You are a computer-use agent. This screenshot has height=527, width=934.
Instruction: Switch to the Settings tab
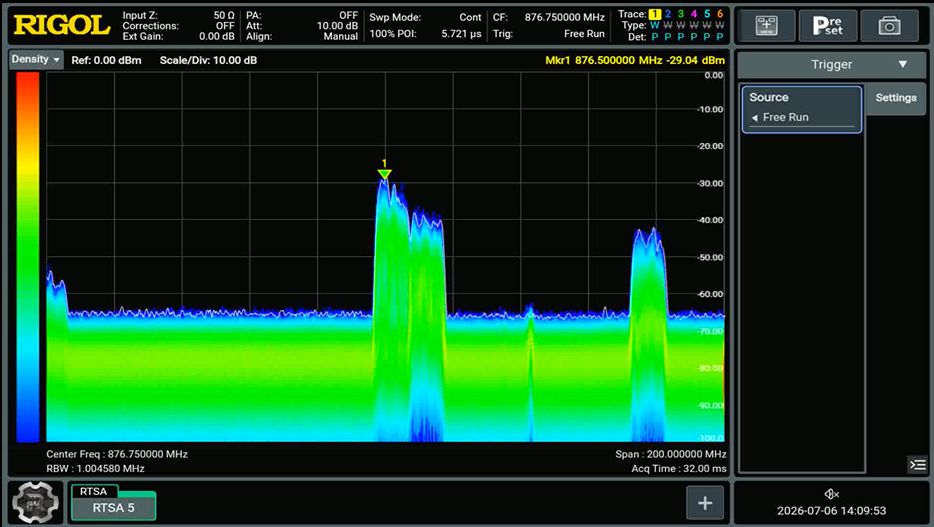(x=896, y=98)
